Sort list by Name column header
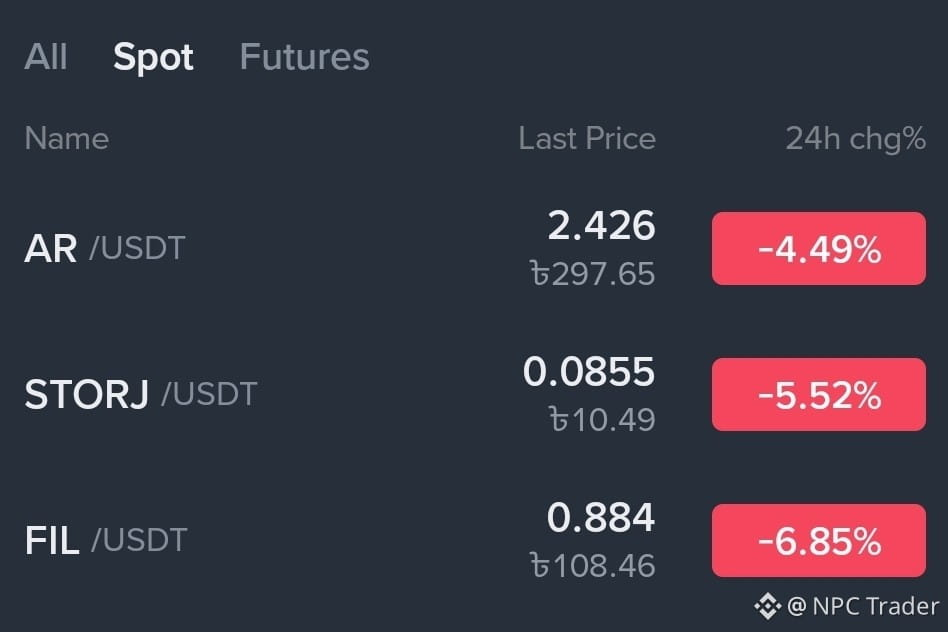 pos(67,138)
